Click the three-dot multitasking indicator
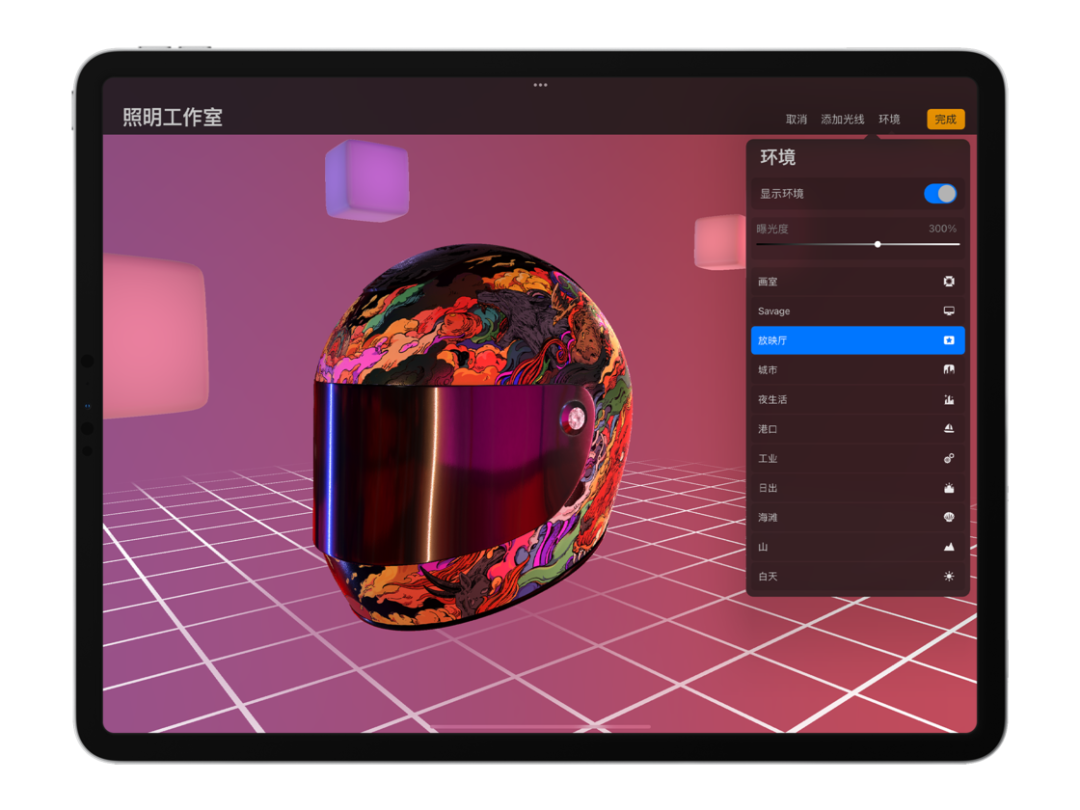1080x810 pixels. coord(540,85)
